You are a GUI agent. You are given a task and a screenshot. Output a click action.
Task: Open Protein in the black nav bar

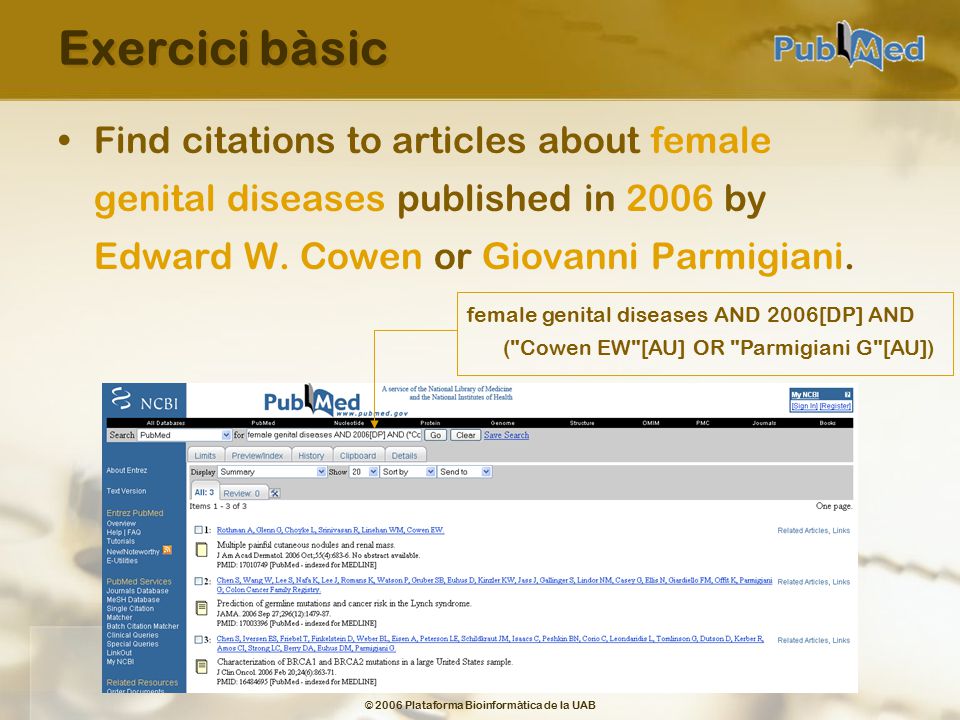point(430,423)
